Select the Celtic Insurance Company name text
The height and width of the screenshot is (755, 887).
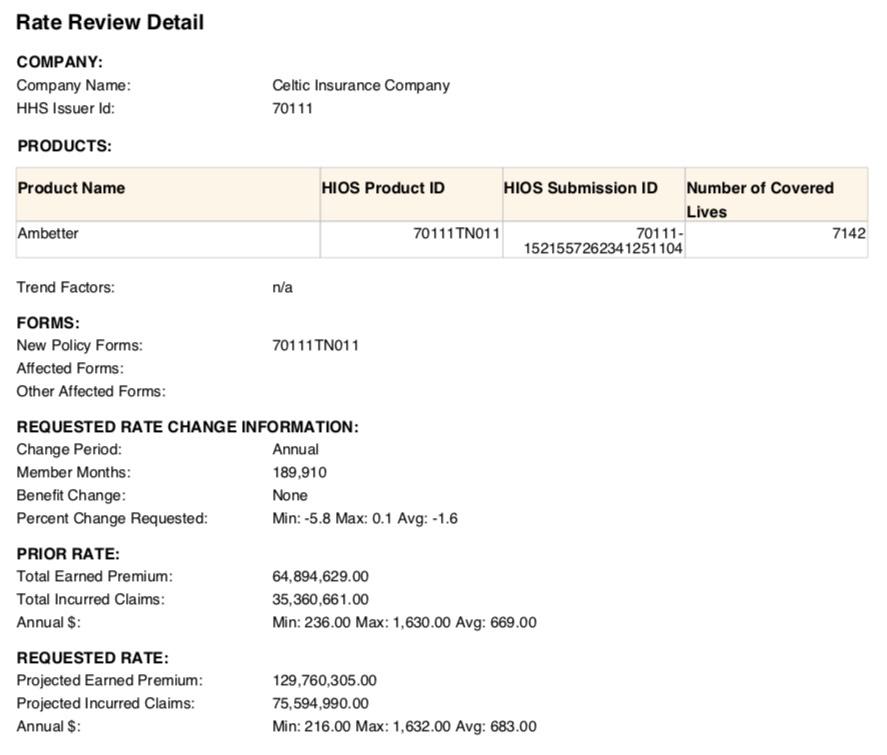click(360, 85)
